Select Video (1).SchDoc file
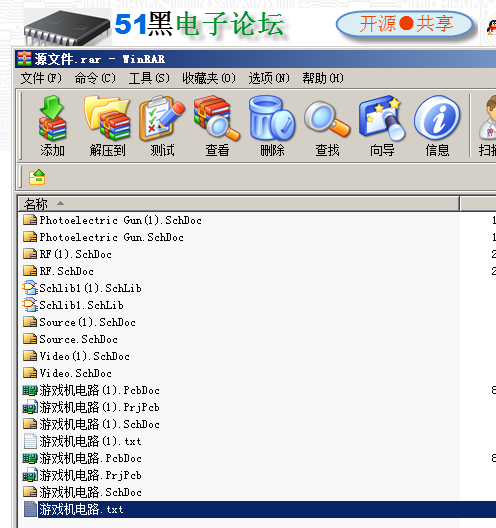 click(85, 356)
